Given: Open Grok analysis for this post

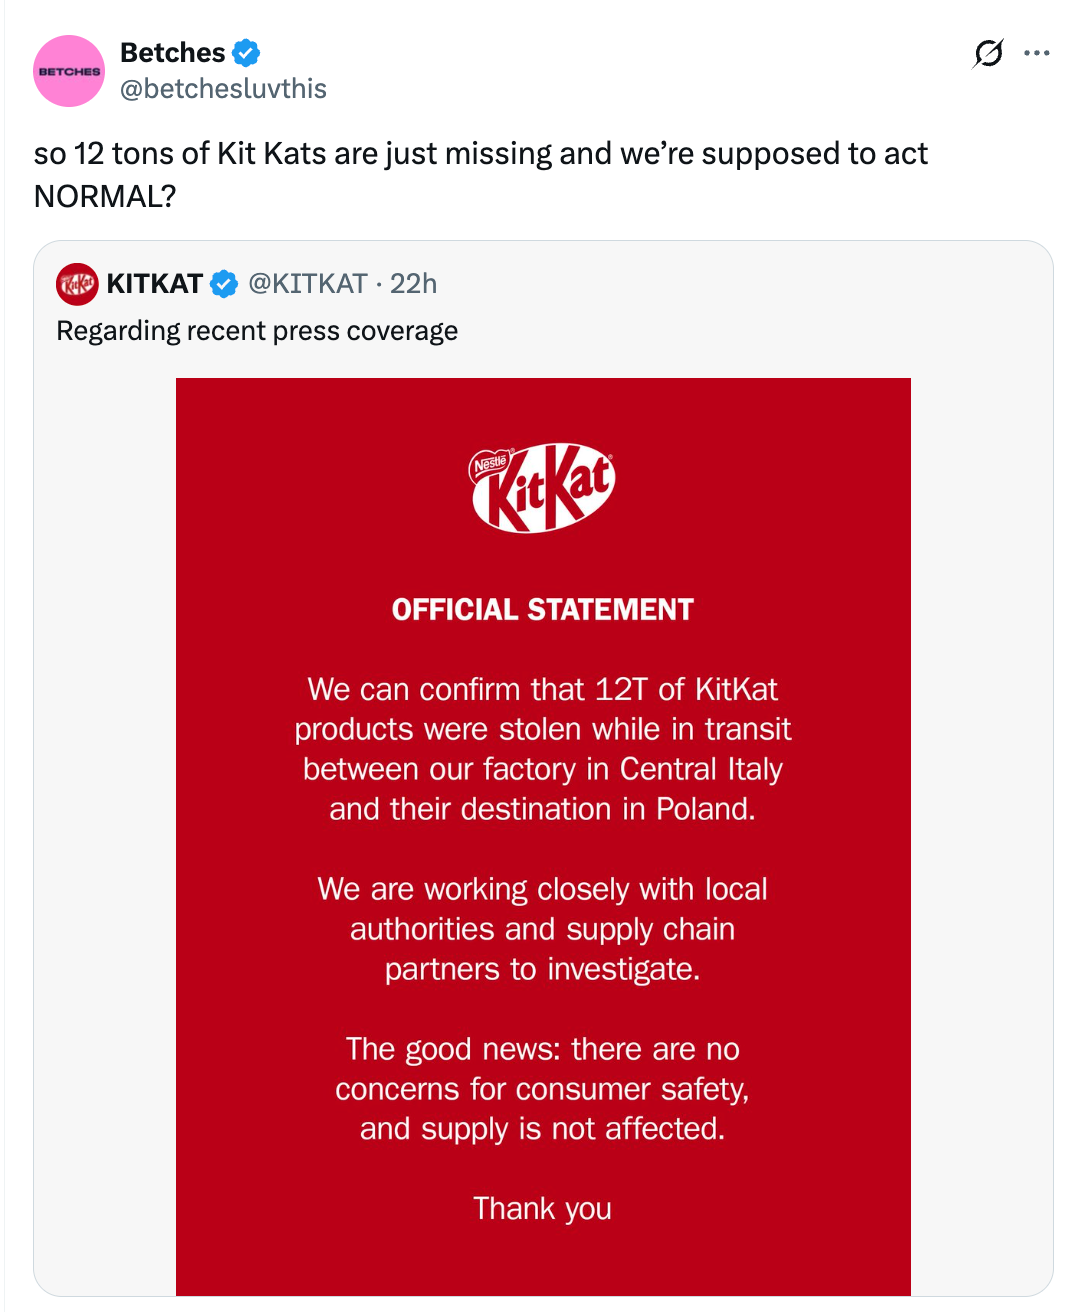Looking at the screenshot, I should [986, 53].
